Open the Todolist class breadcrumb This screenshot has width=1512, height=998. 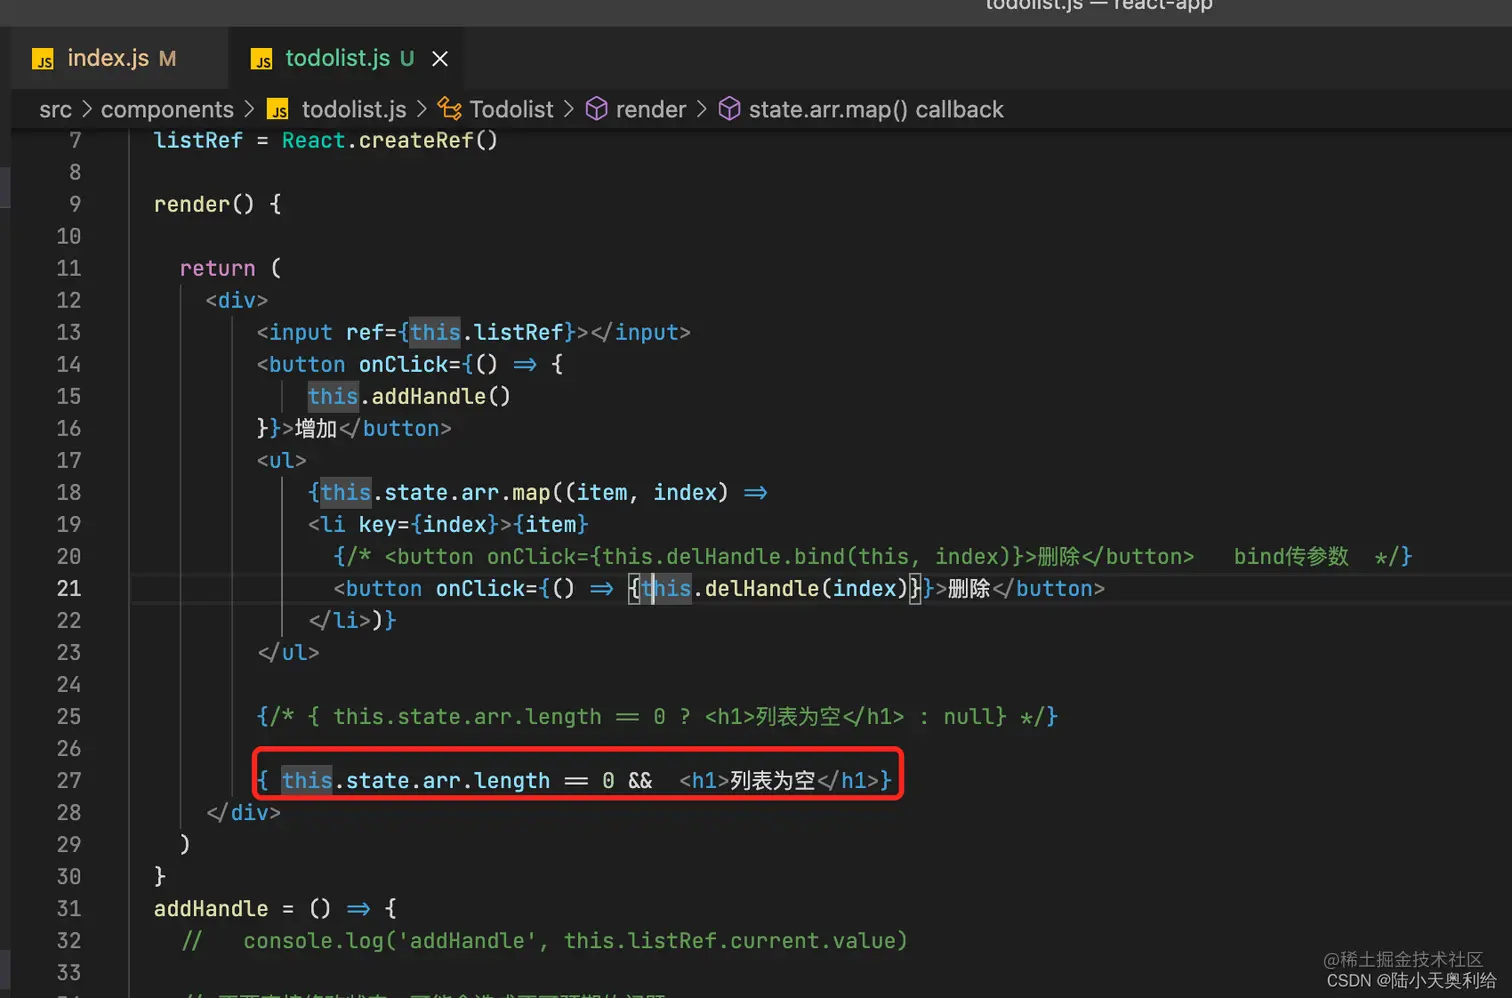511,109
